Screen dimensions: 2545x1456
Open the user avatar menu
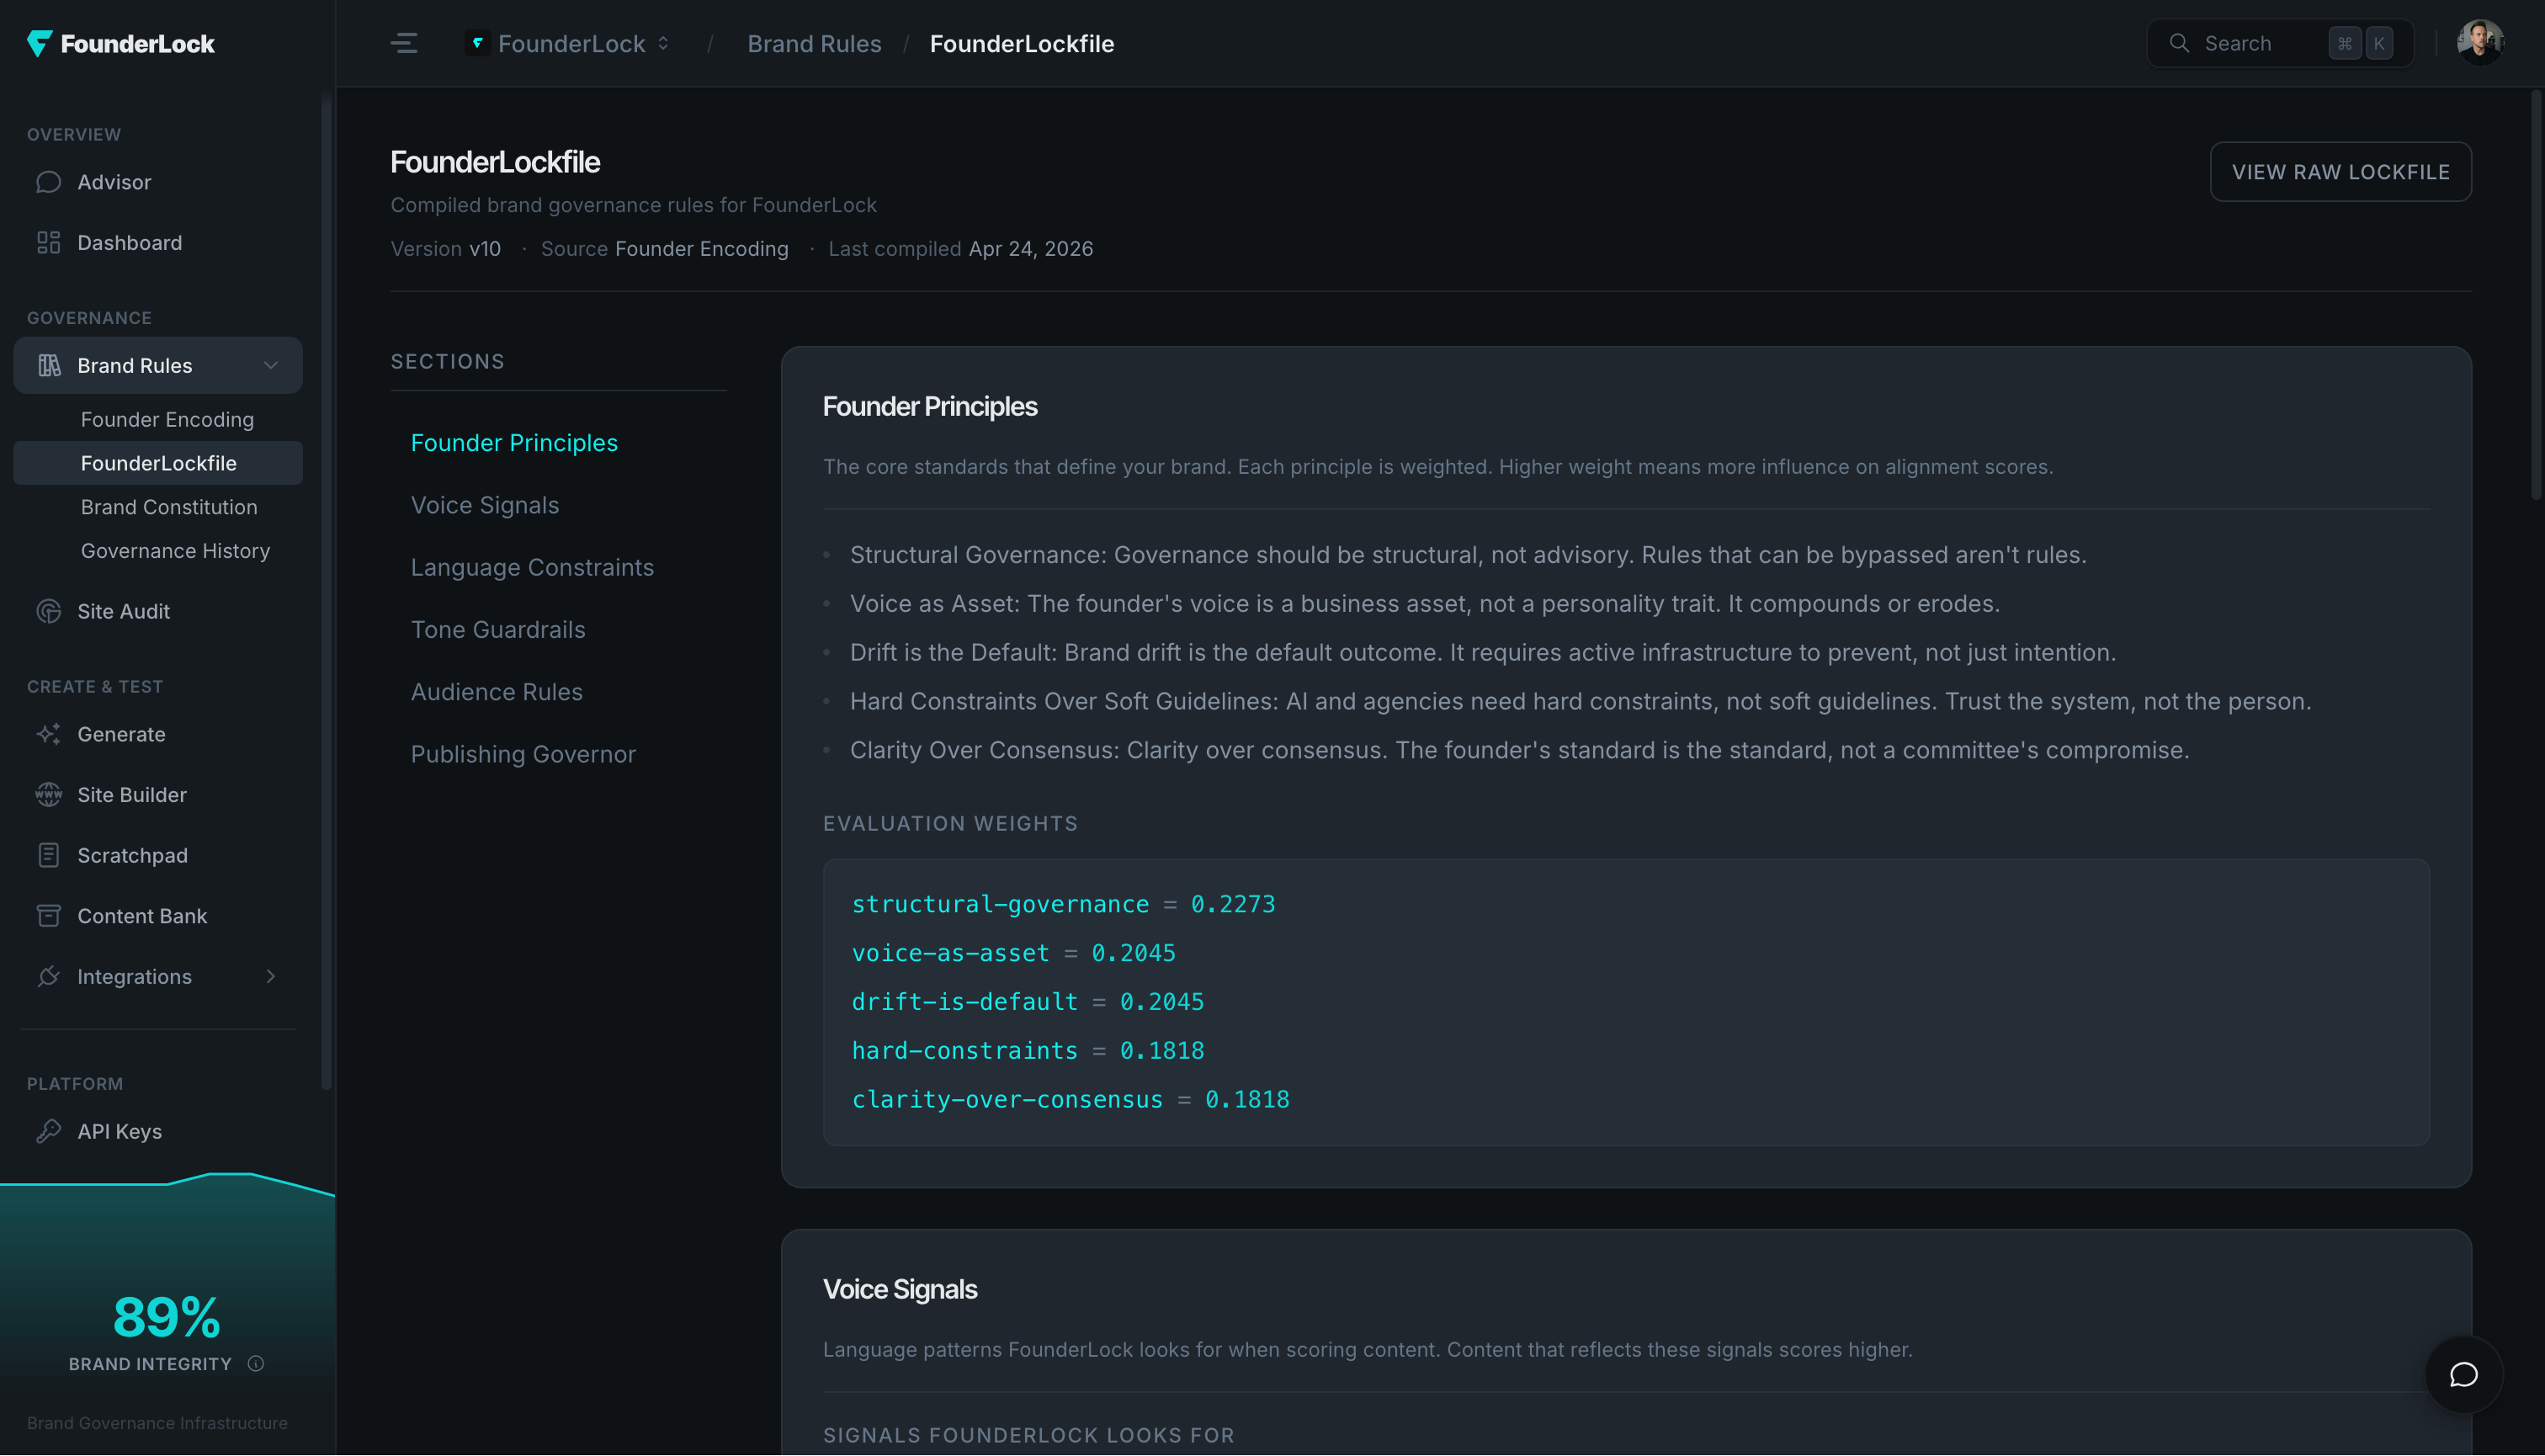2480,43
